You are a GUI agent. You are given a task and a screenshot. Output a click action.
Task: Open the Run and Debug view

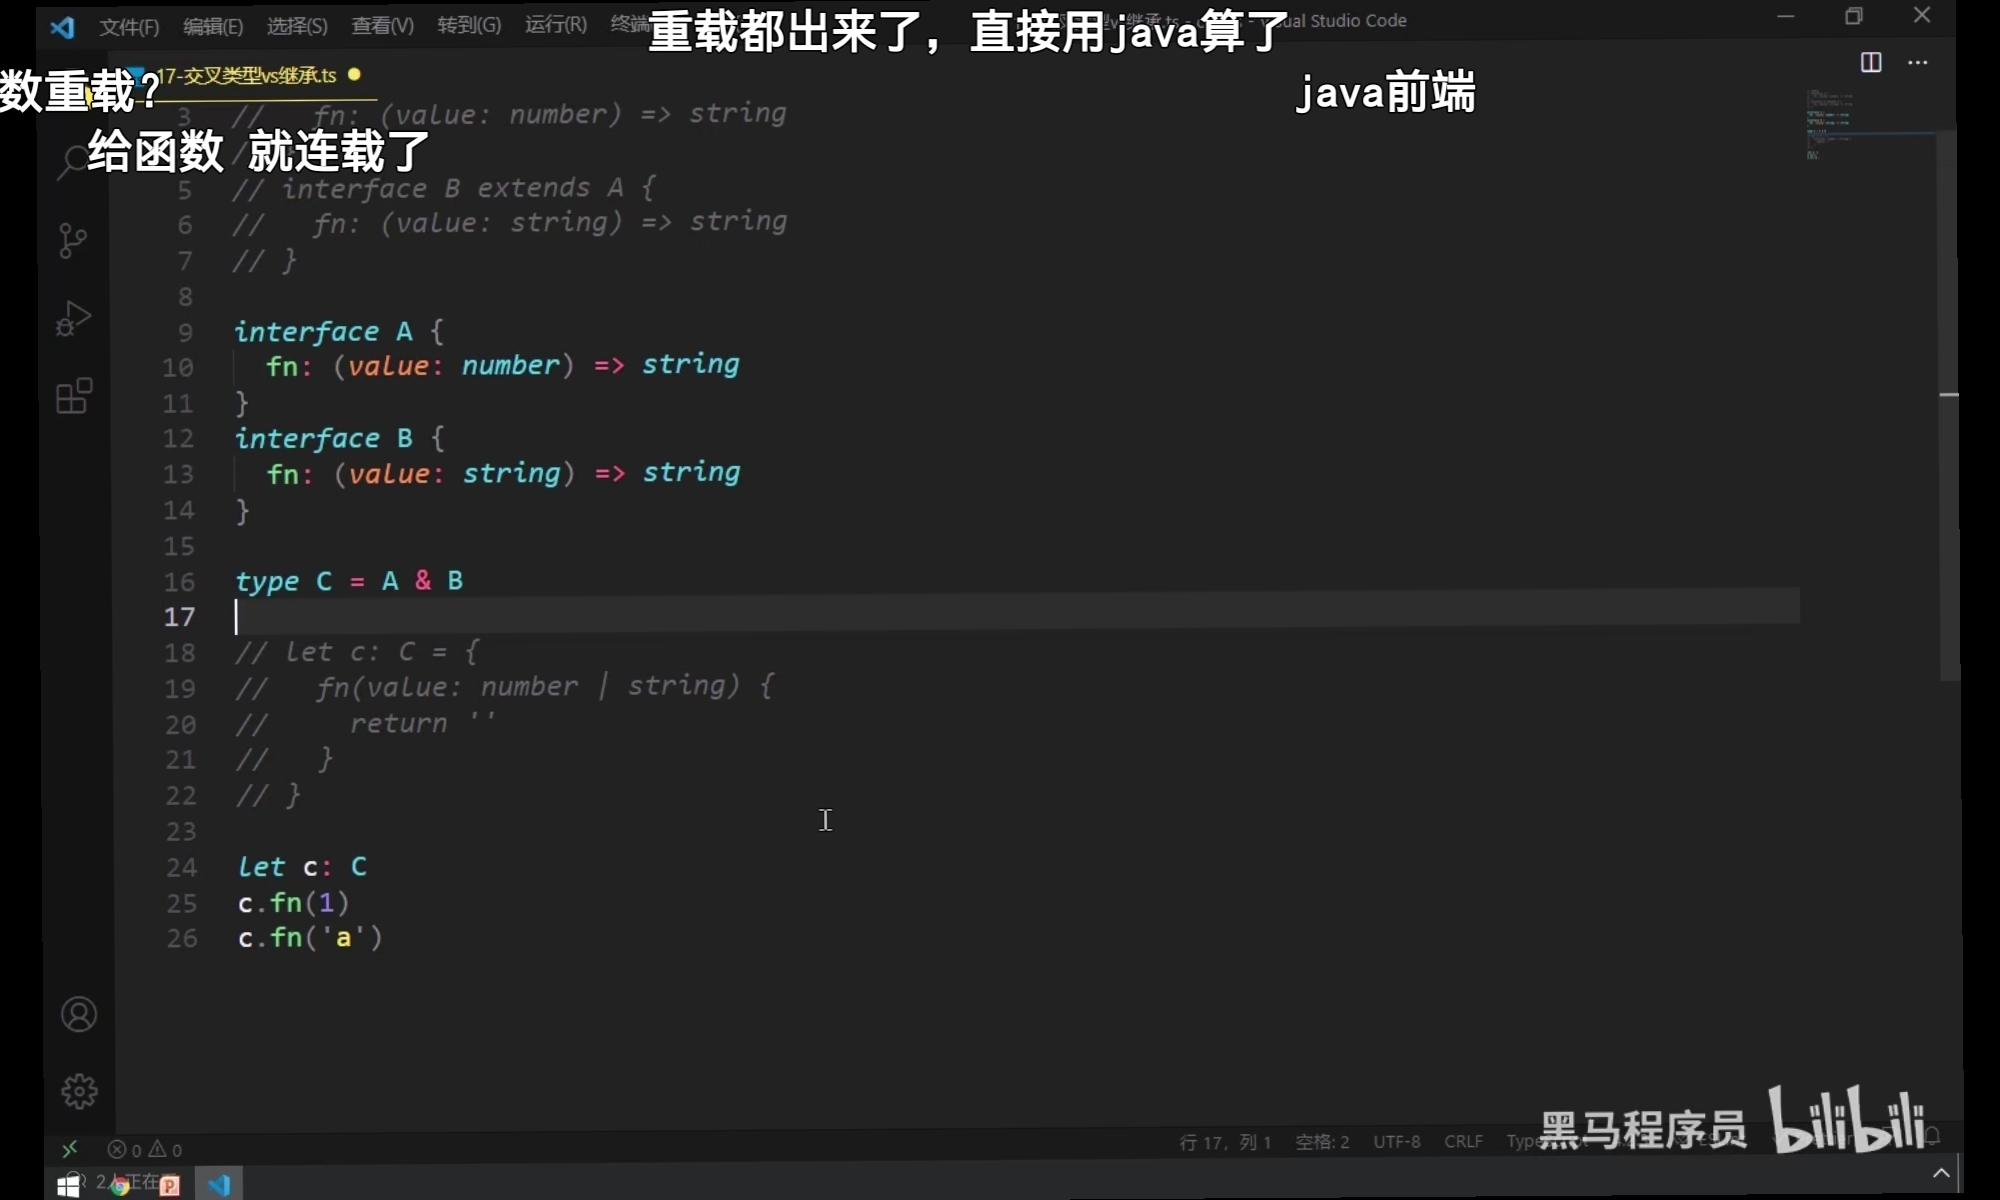[73, 318]
